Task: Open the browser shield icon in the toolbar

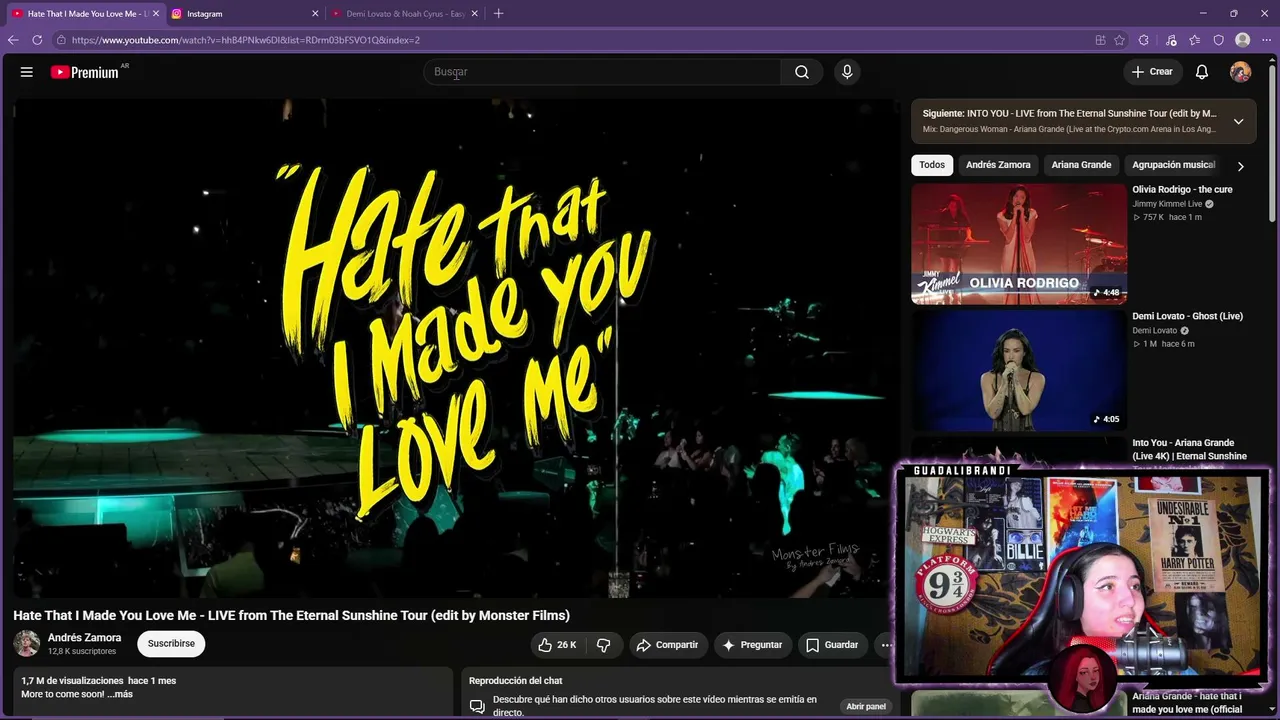Action: tap(1218, 40)
